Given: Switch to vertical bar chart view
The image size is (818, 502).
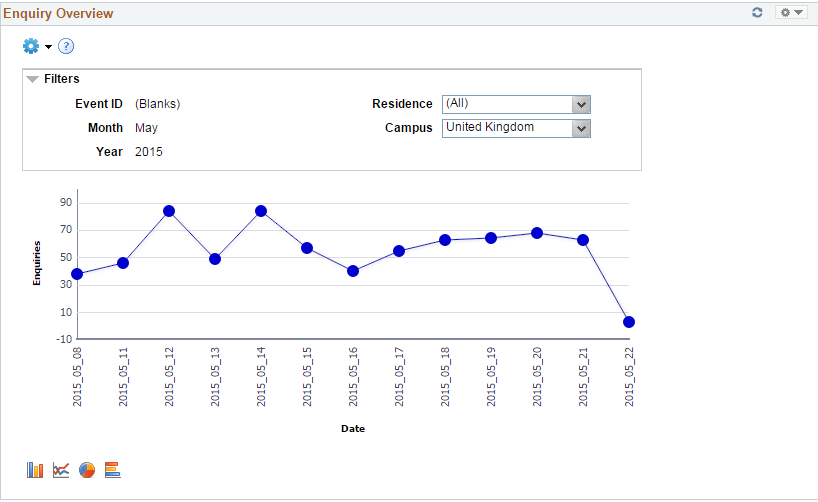Looking at the screenshot, I should (x=35, y=470).
